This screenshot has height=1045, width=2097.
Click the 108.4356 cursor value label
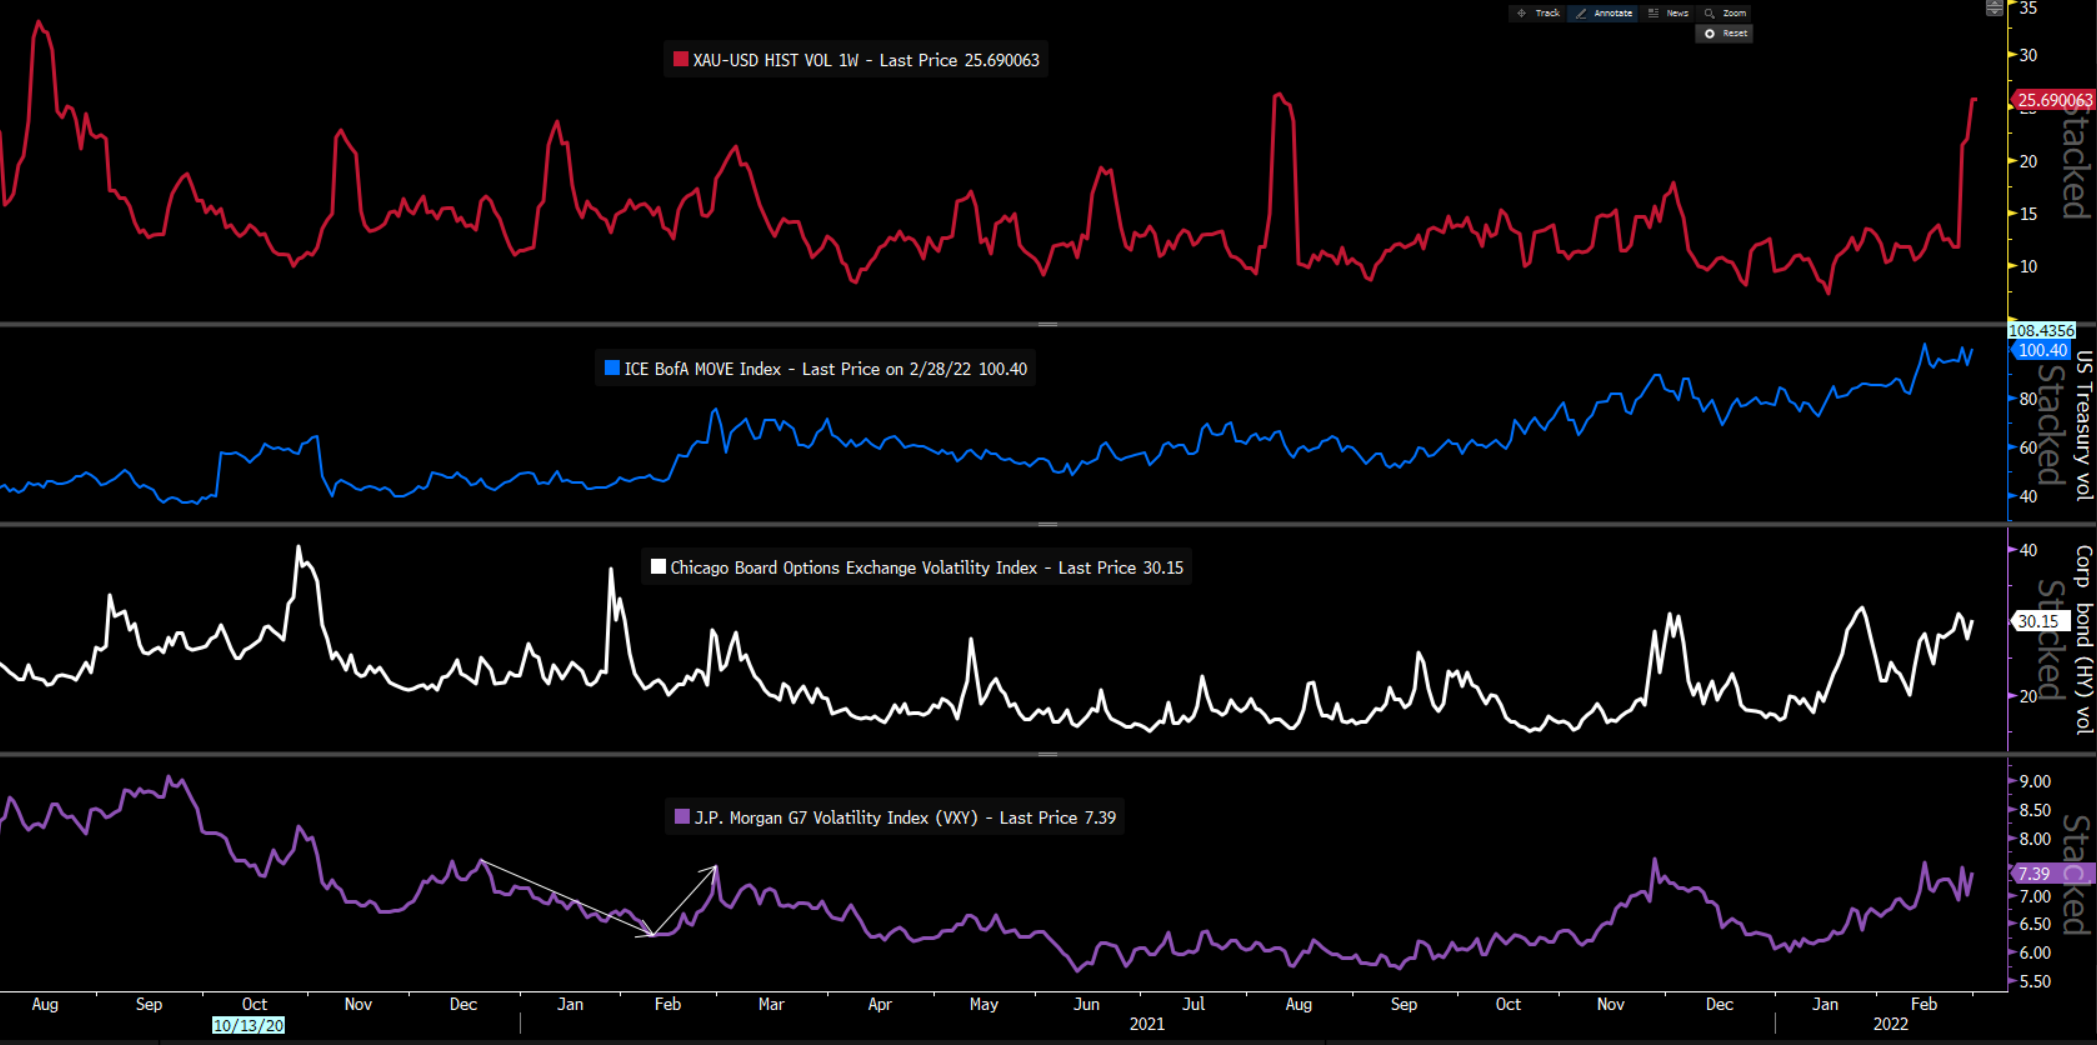2041,330
